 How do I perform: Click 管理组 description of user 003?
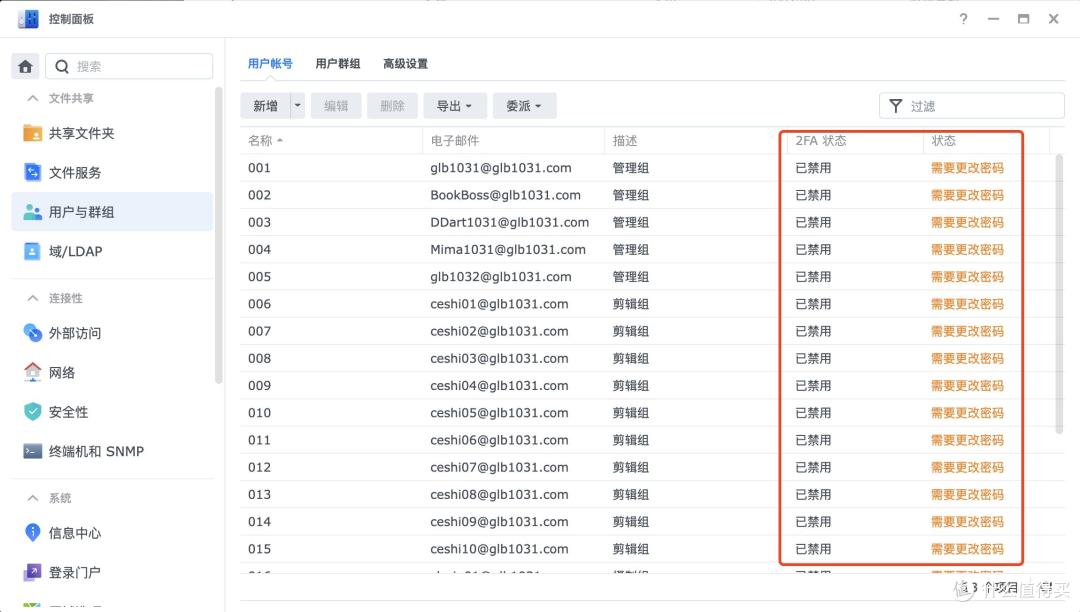(x=630, y=222)
